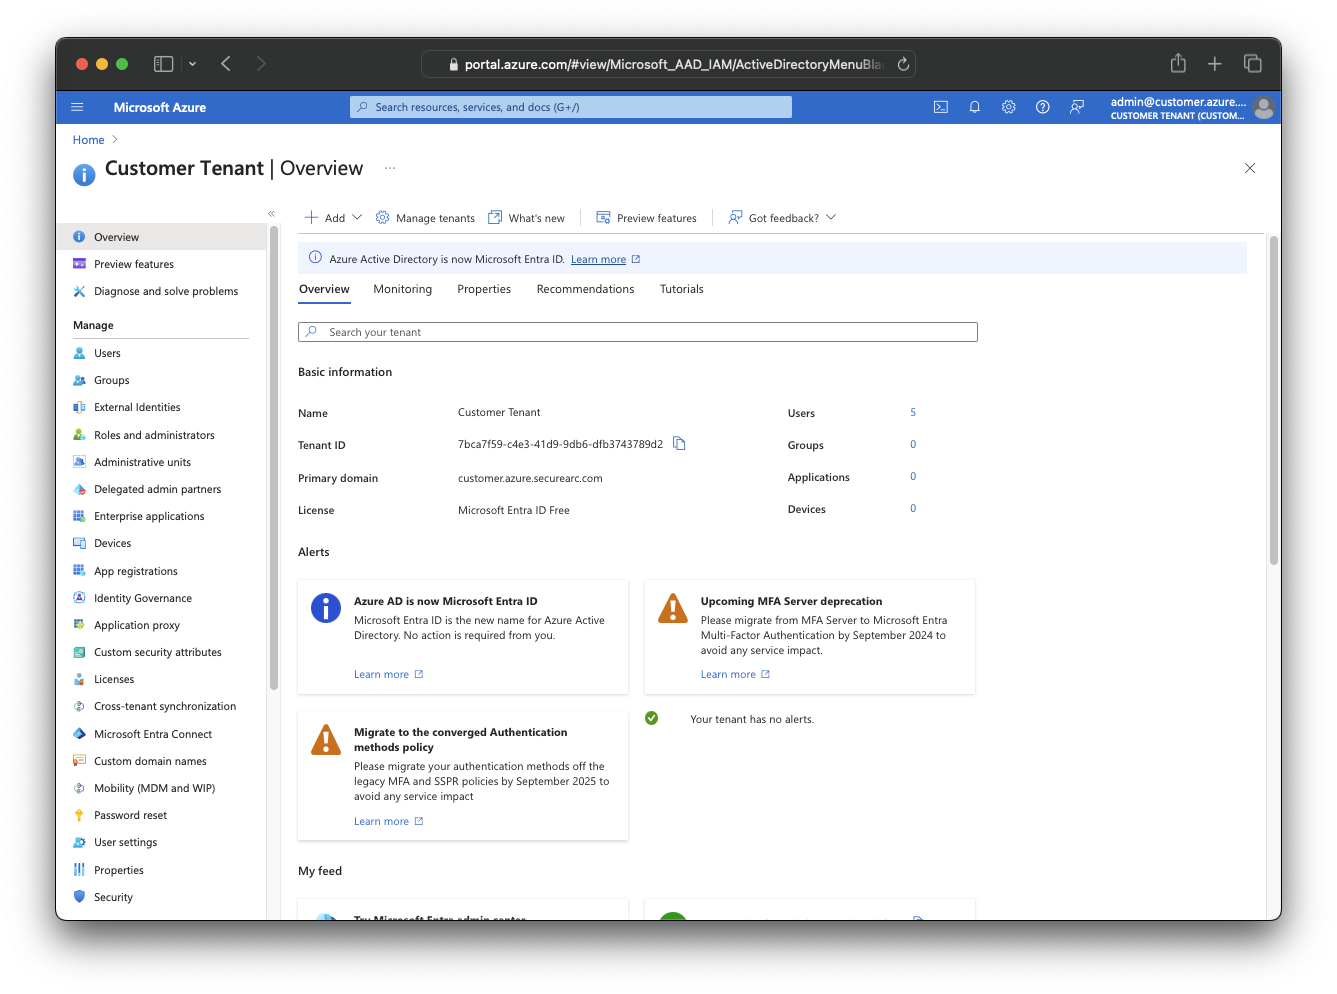The height and width of the screenshot is (994, 1337).
Task: Click Manage tenants in the toolbar
Action: coord(425,217)
